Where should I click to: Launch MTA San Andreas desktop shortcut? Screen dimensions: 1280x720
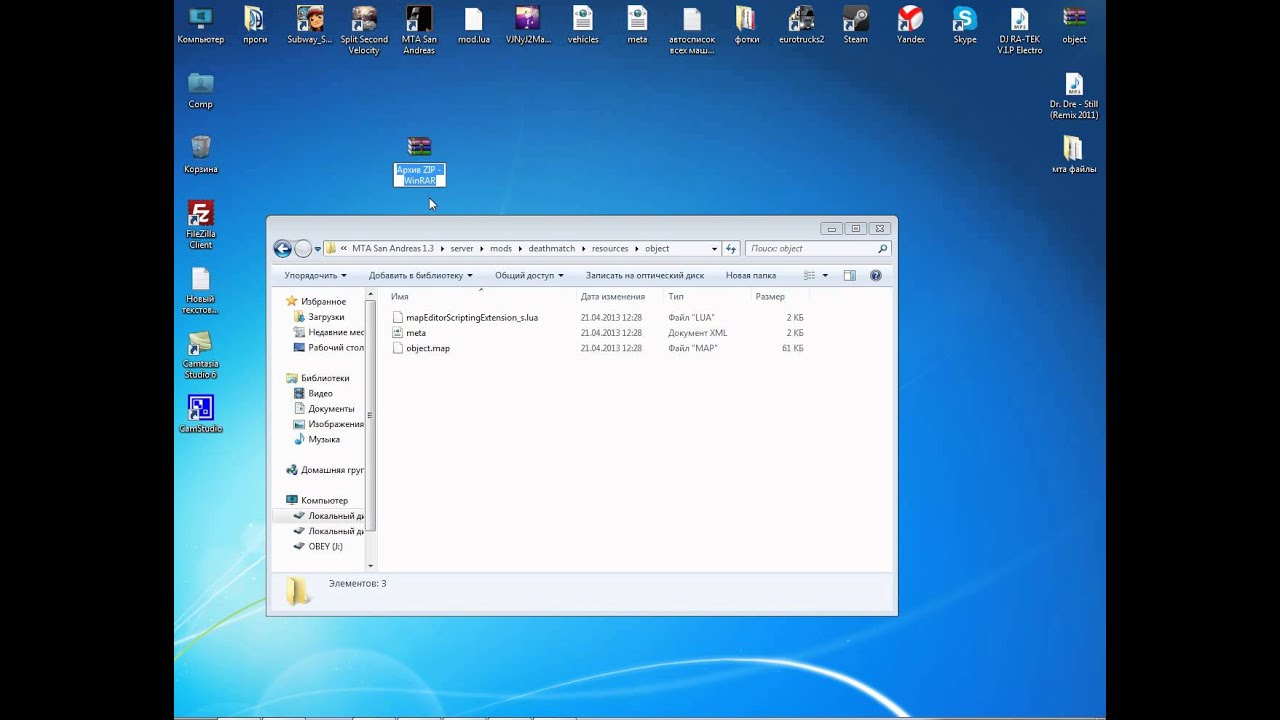click(x=419, y=30)
